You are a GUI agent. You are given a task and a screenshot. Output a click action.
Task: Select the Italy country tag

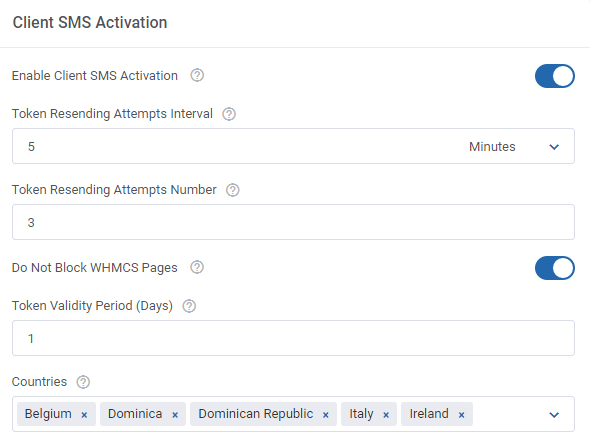click(x=369, y=414)
